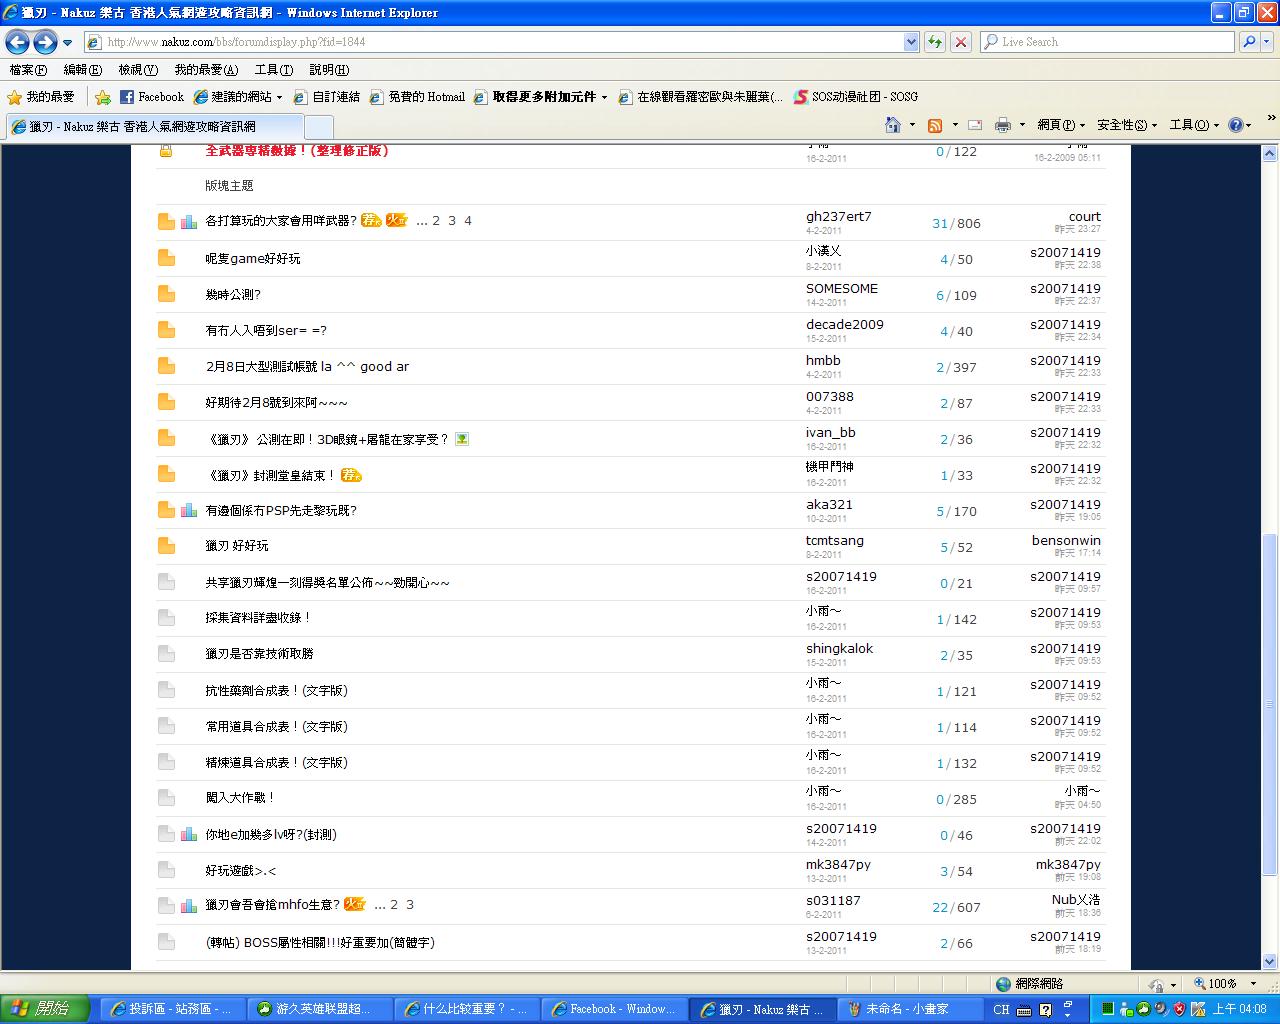1280x1024 pixels.
Task: Go forward with the browser Forward arrow
Action: (45, 42)
